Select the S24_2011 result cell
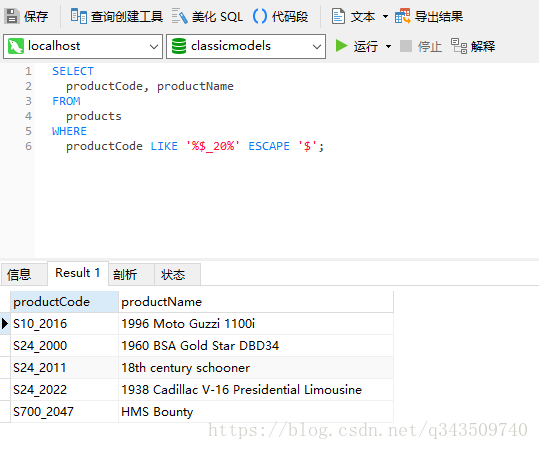Screen dimensions: 539x450 click(64, 368)
